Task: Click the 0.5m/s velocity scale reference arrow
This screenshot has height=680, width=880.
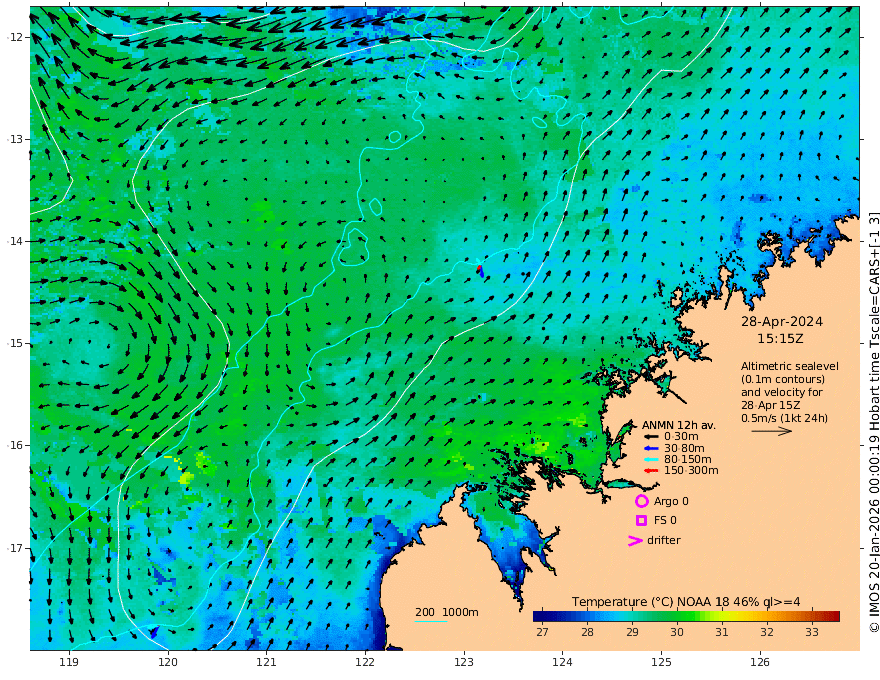Action: (772, 431)
